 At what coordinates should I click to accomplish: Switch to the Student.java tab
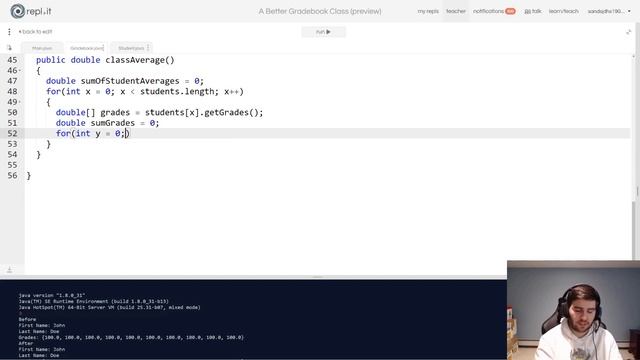point(131,48)
